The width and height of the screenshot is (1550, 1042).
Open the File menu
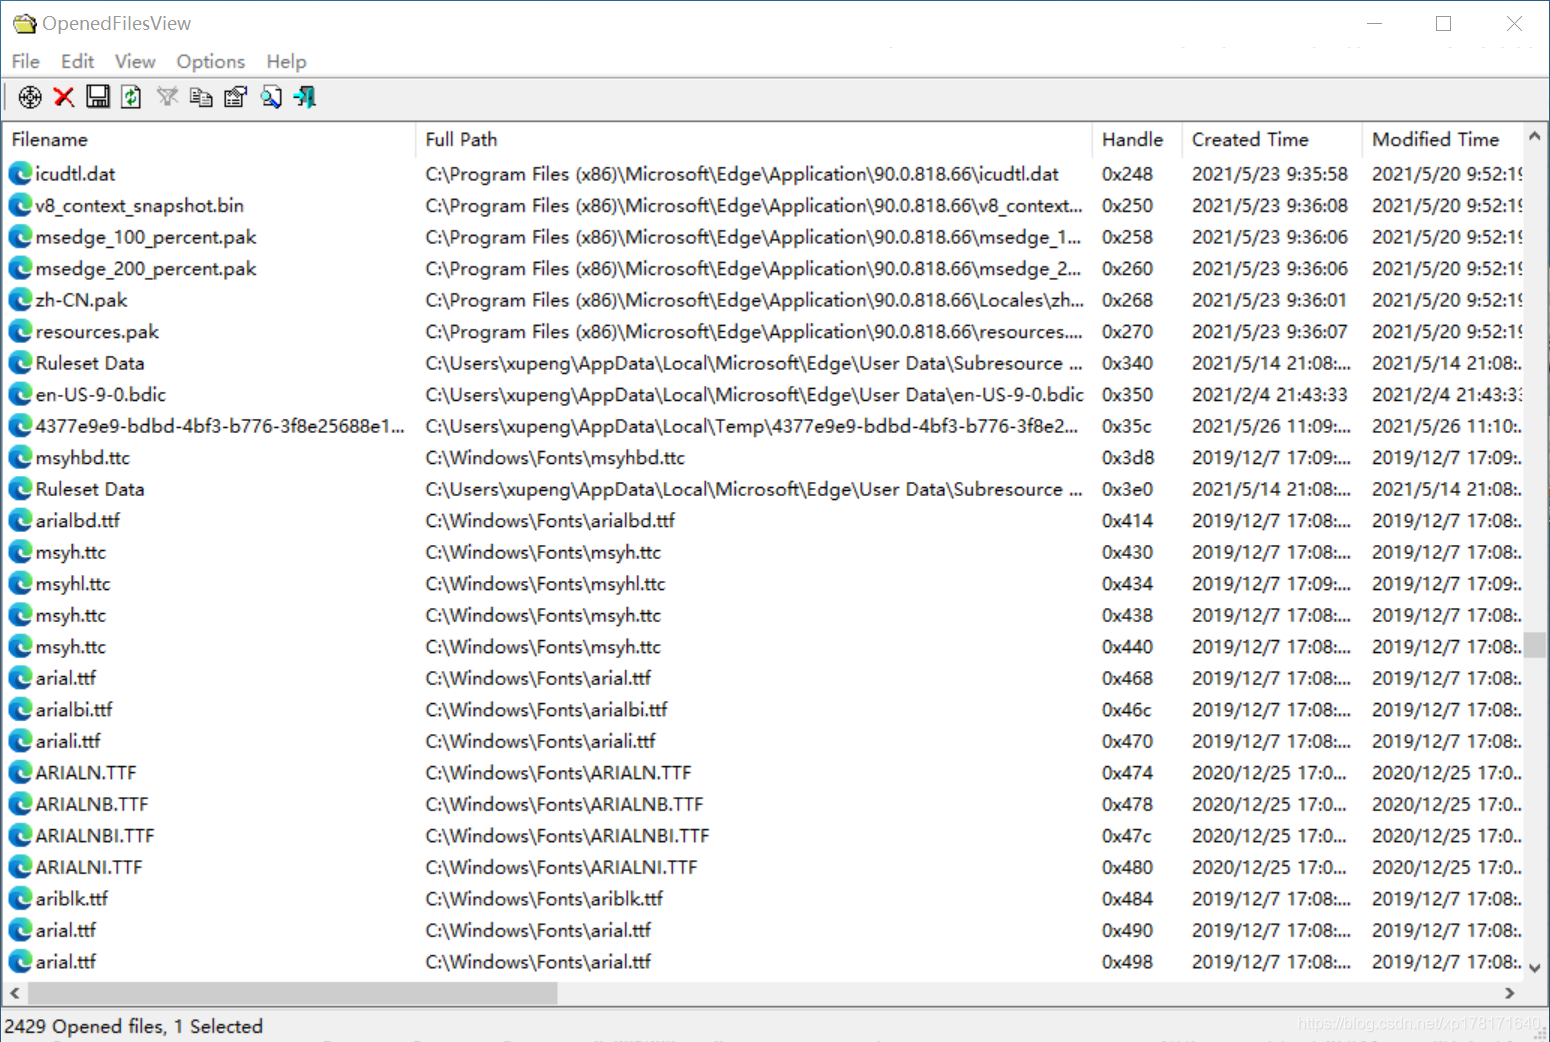pos(26,61)
